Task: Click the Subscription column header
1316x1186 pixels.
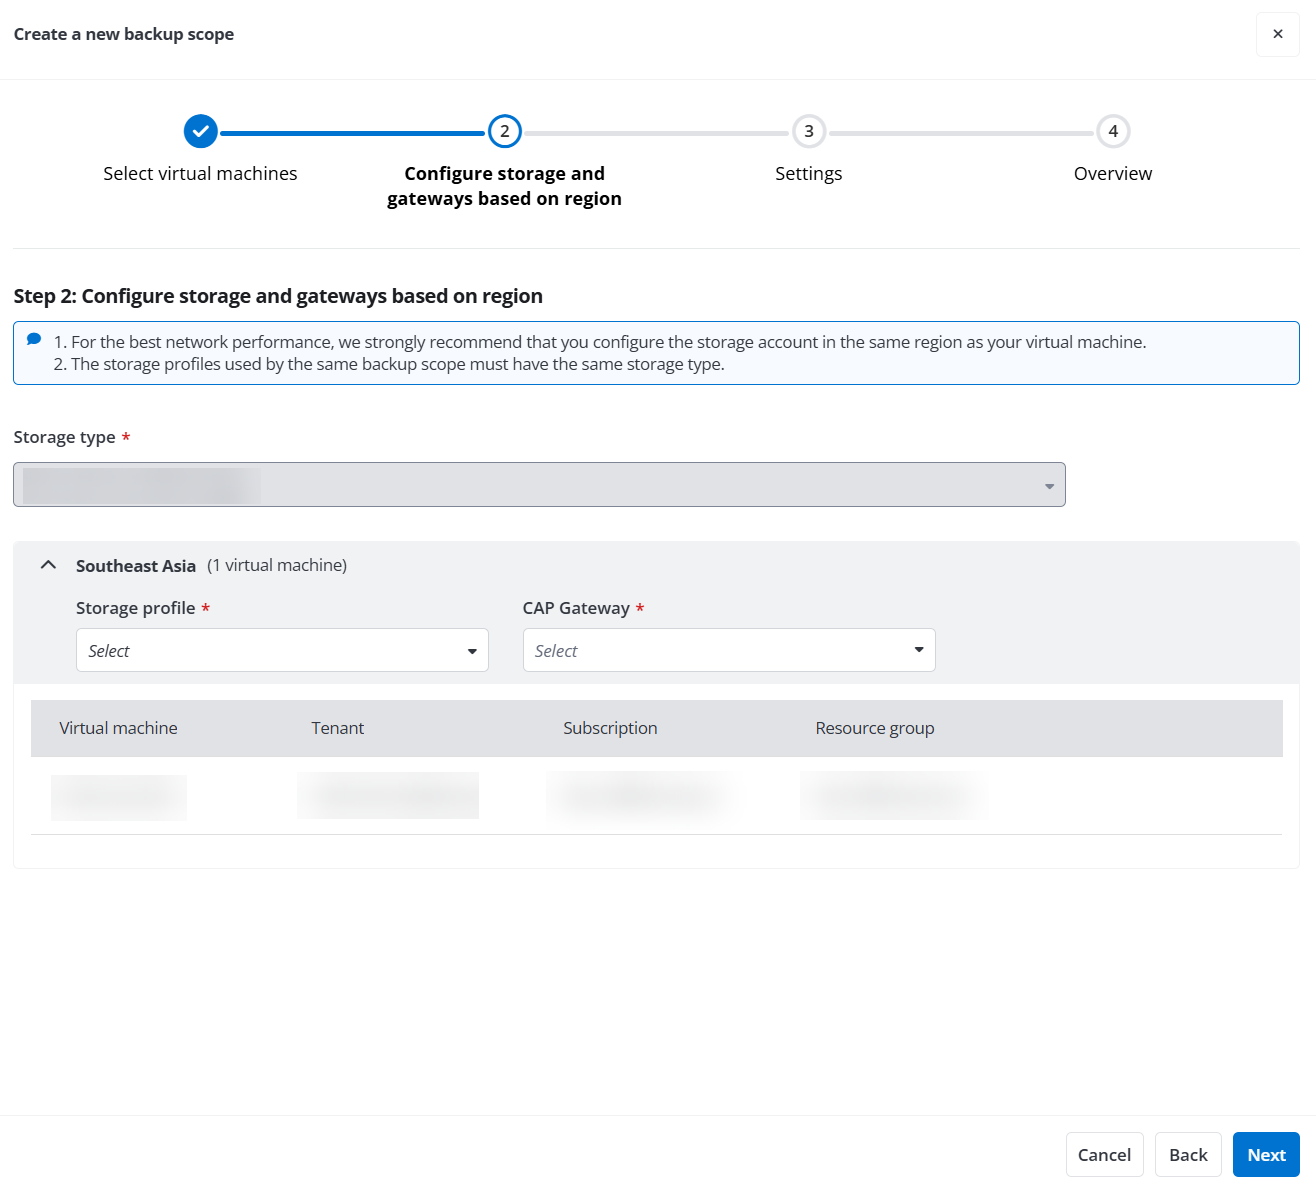Action: (610, 728)
